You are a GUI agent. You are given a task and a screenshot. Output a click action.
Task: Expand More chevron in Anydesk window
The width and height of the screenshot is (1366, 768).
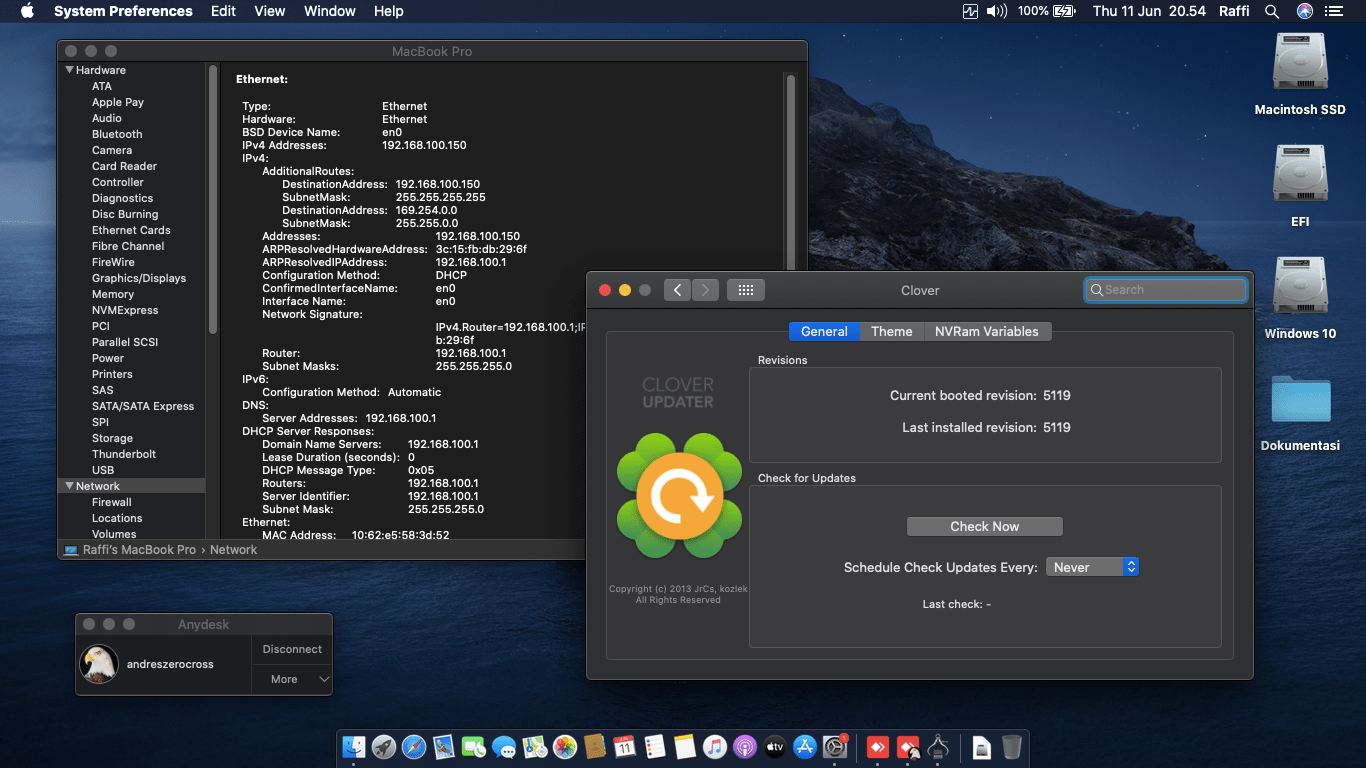(324, 679)
